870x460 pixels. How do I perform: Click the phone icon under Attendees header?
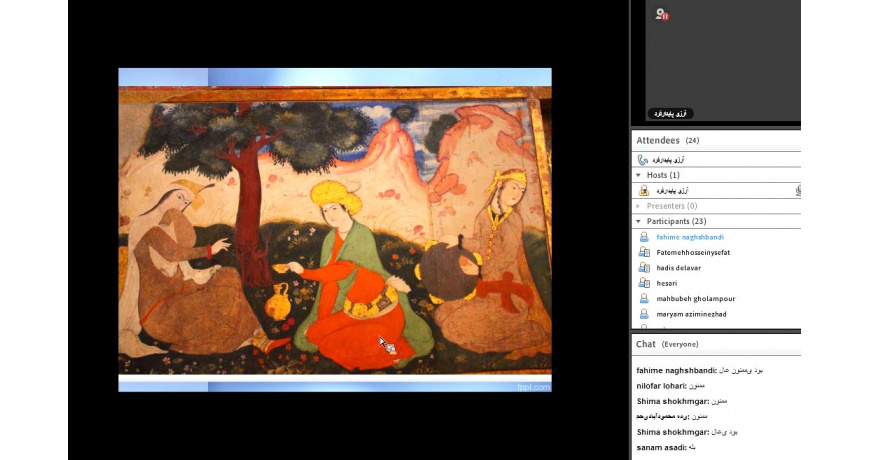[643, 160]
